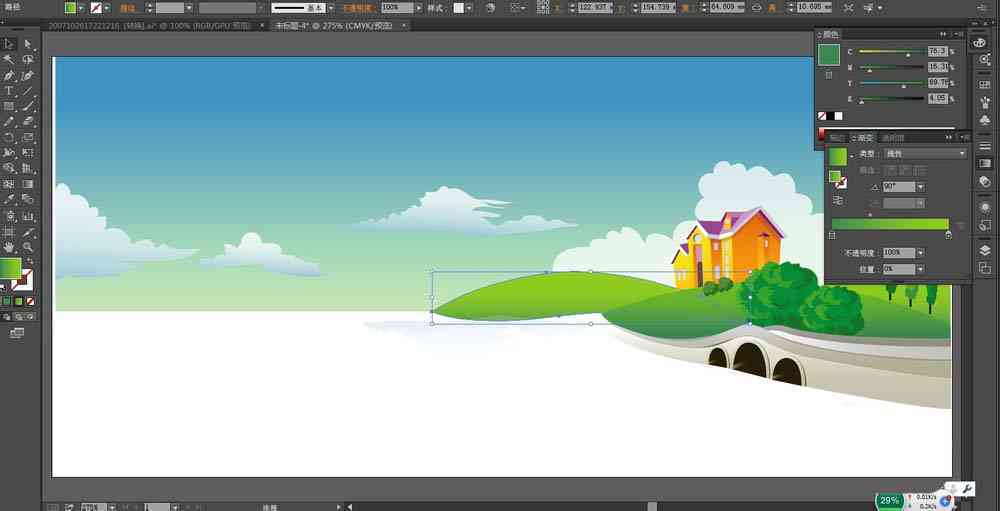Select the Pencil tool
This screenshot has height=511, width=1000.
click(9, 121)
